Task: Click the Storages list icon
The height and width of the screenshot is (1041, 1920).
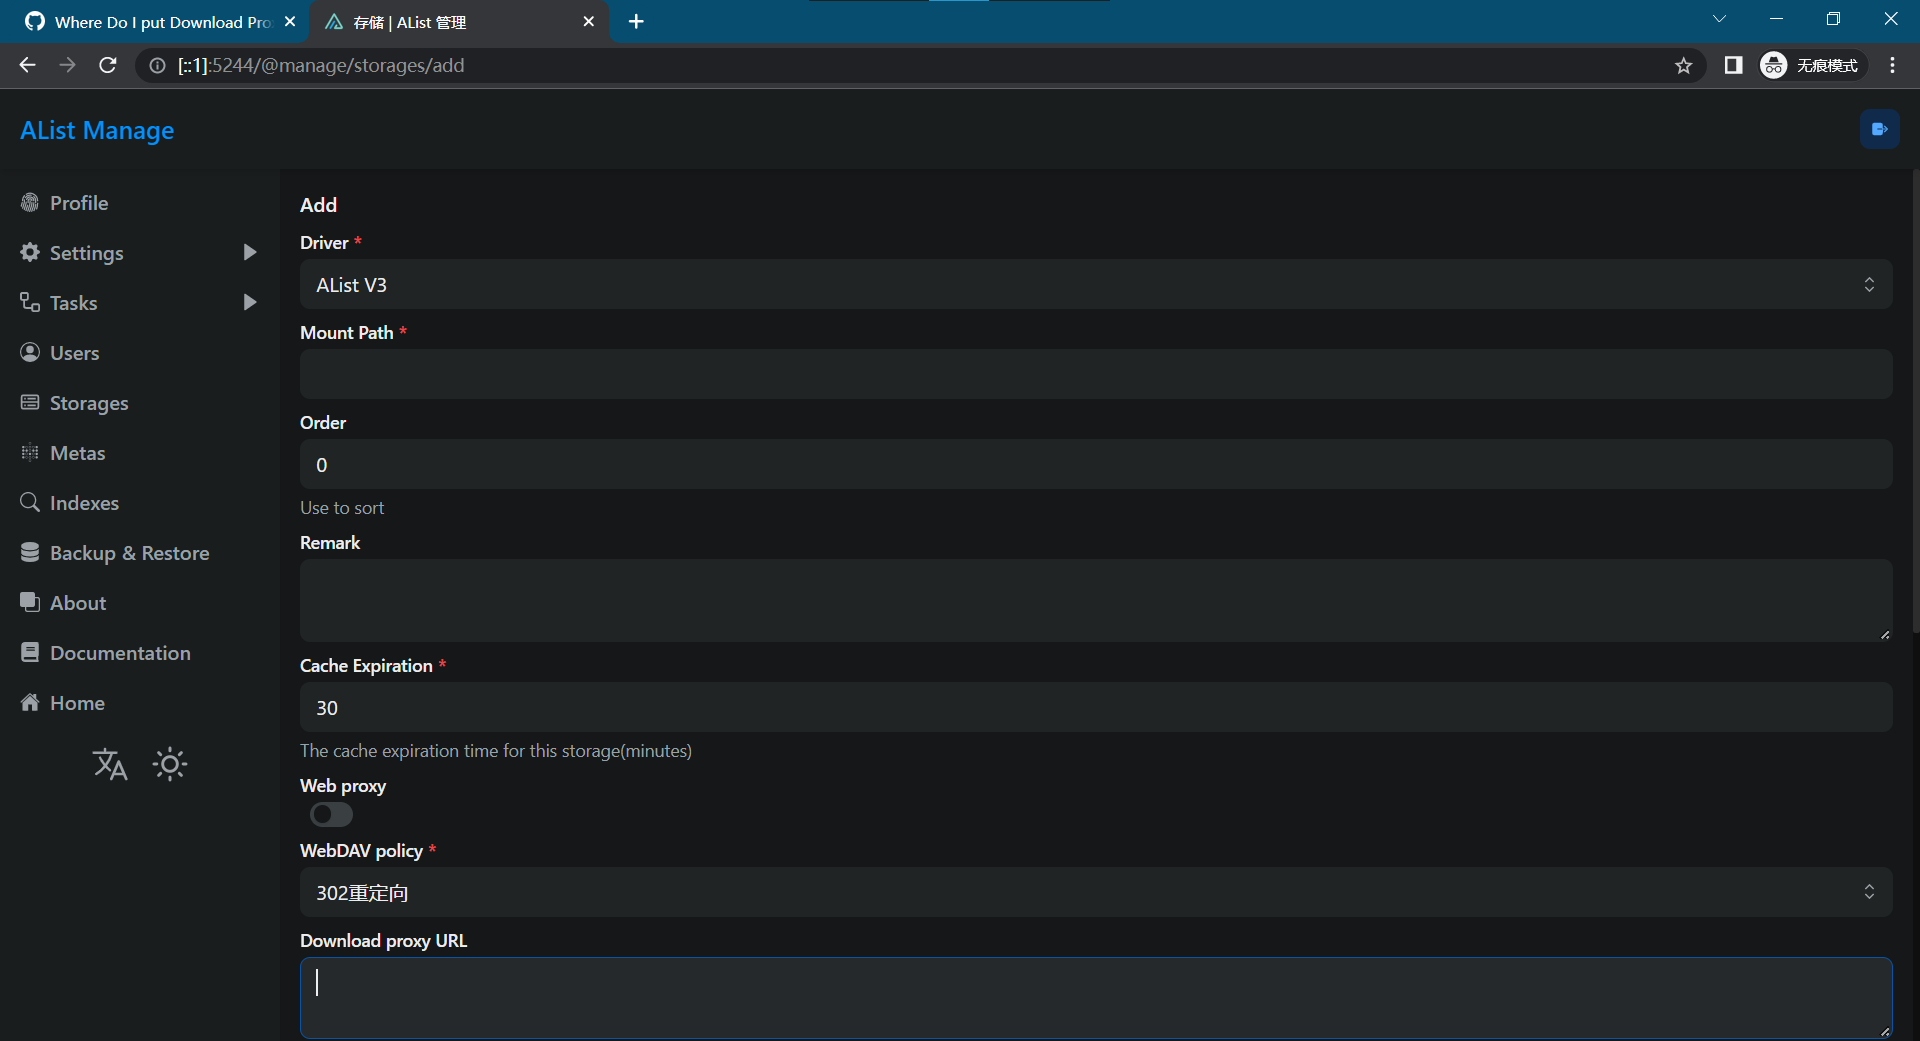Action: tap(30, 402)
